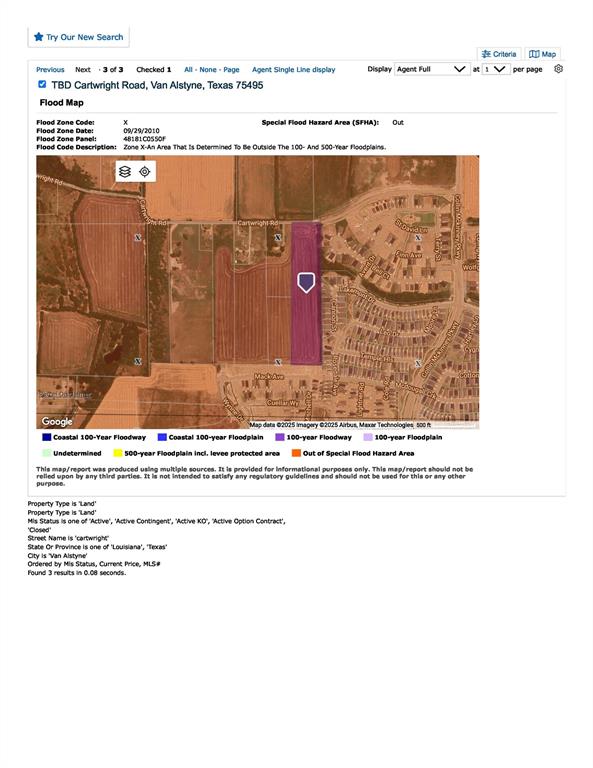The image size is (593, 768).
Task: Go to the Previous listing
Action: [50, 70]
